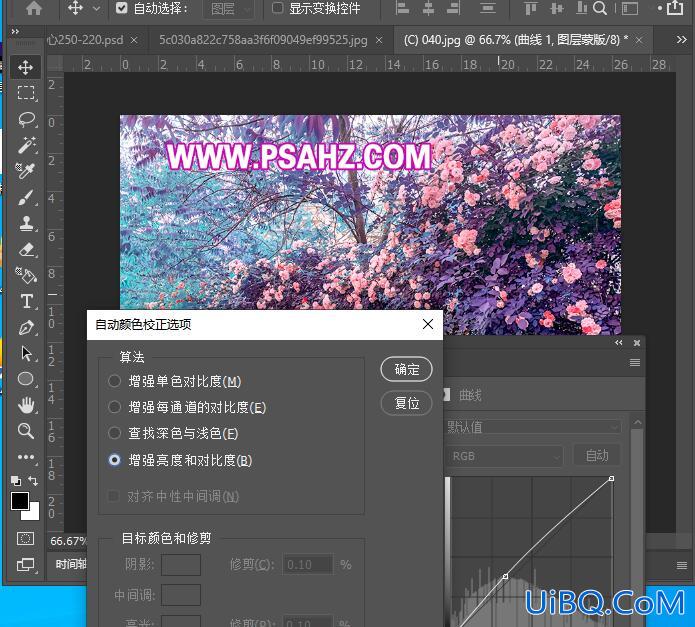The width and height of the screenshot is (695, 627).
Task: Select the Lasso tool
Action: click(26, 119)
